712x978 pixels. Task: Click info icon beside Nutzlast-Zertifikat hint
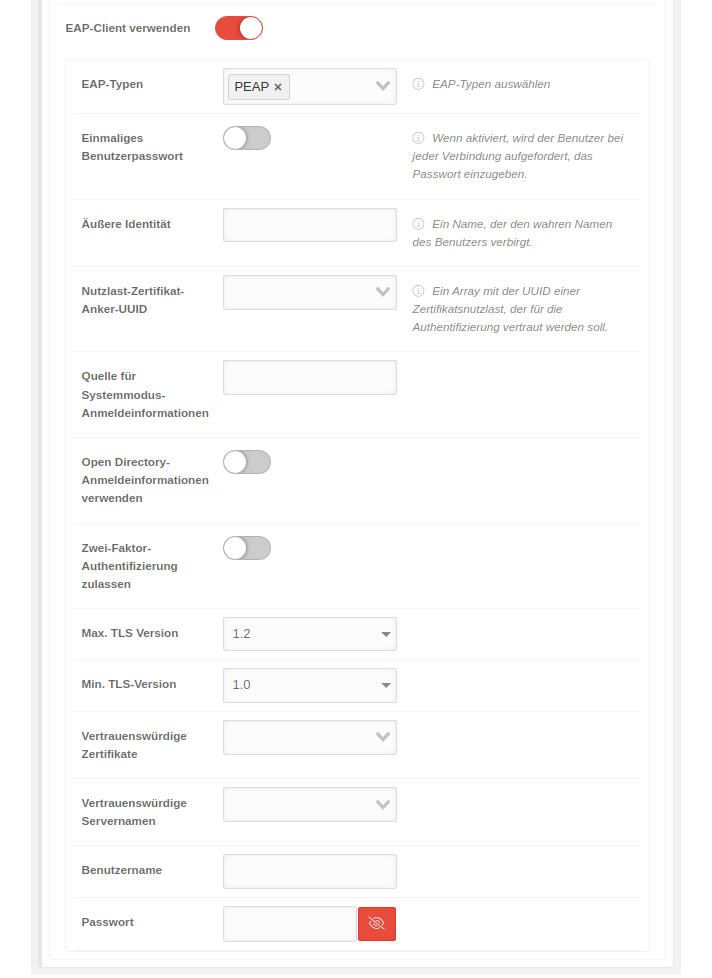[418, 291]
